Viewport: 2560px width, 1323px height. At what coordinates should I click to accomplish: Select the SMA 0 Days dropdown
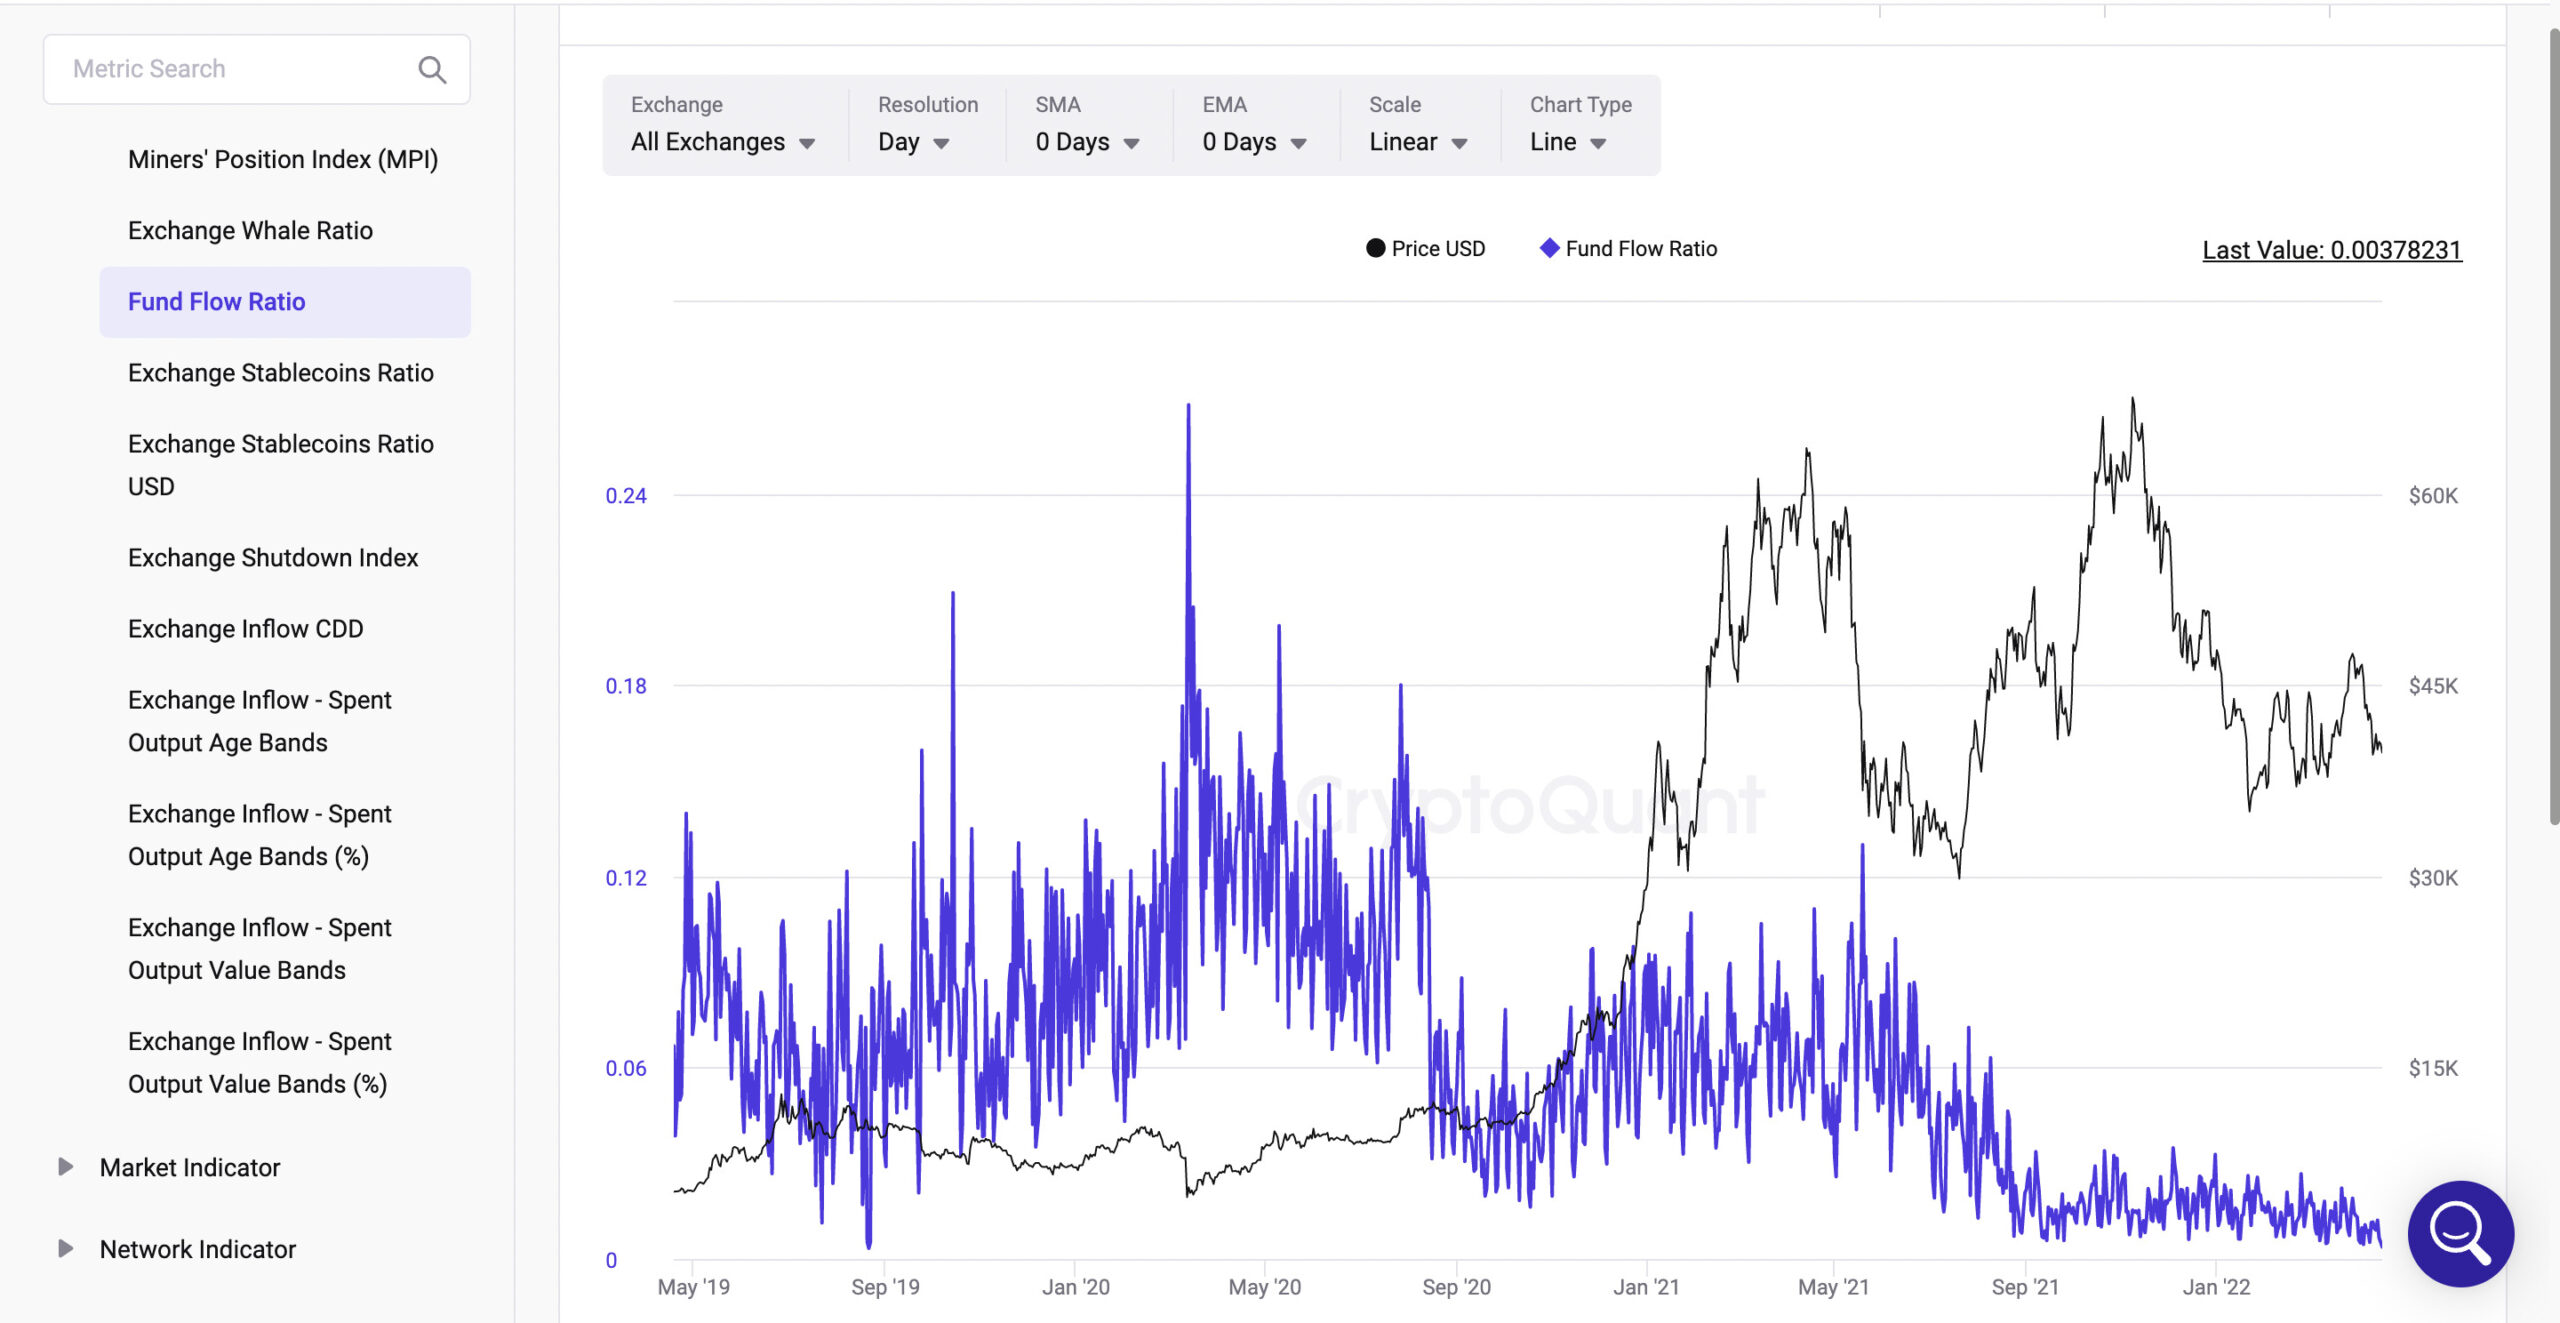click(x=1086, y=140)
